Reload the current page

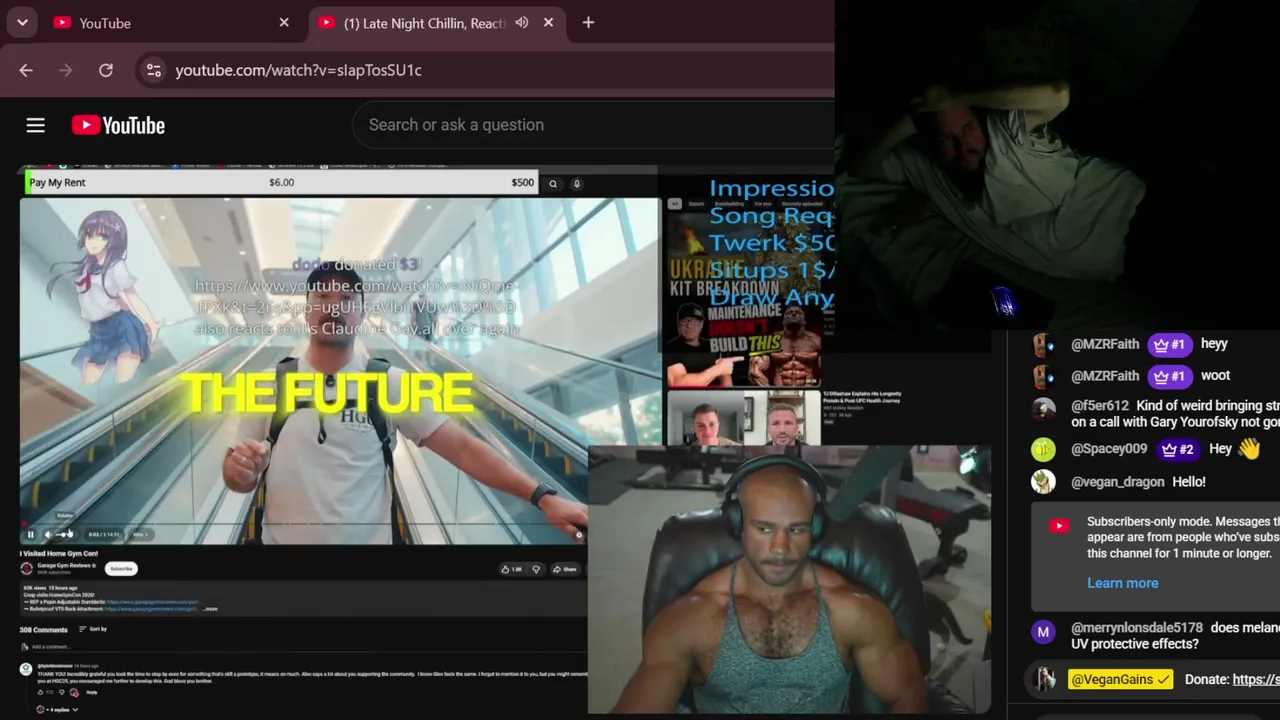coord(106,70)
